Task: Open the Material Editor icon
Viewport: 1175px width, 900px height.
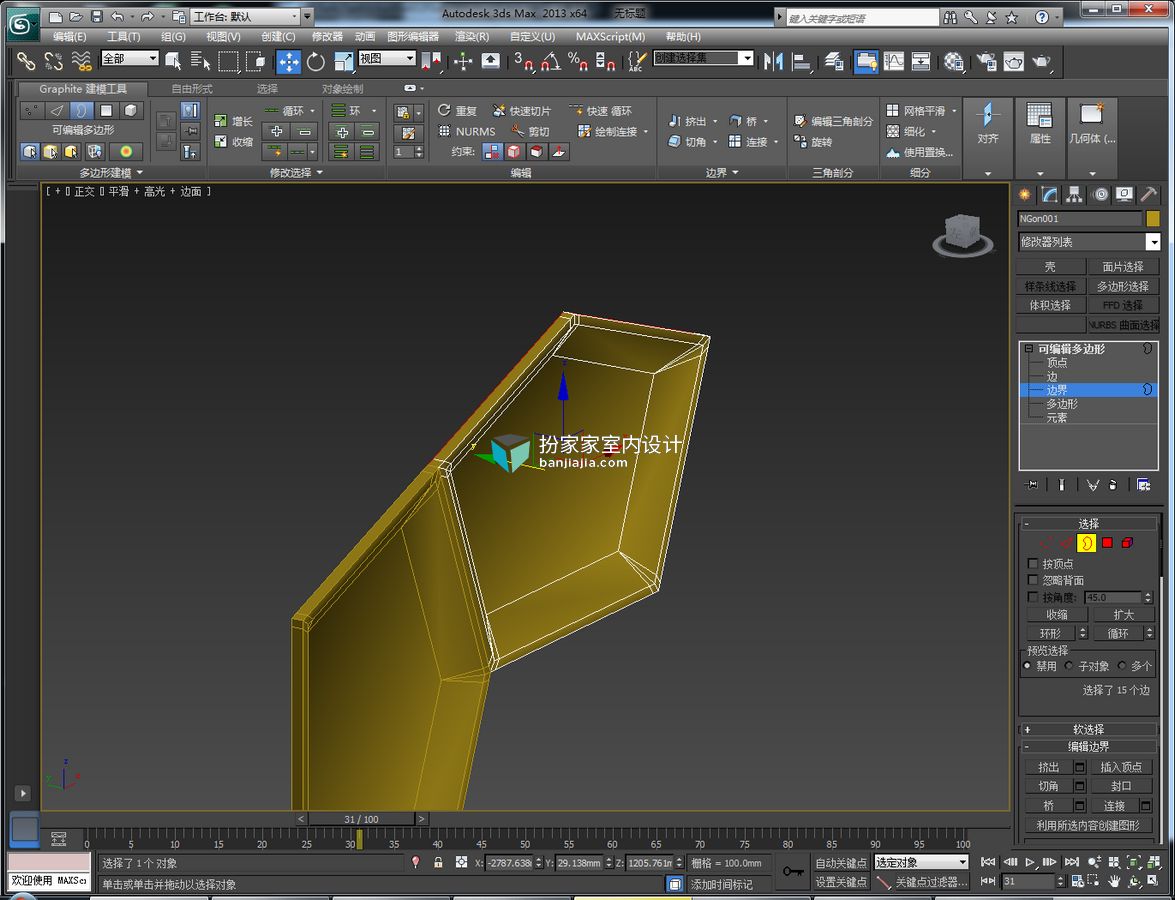Action: tap(953, 61)
